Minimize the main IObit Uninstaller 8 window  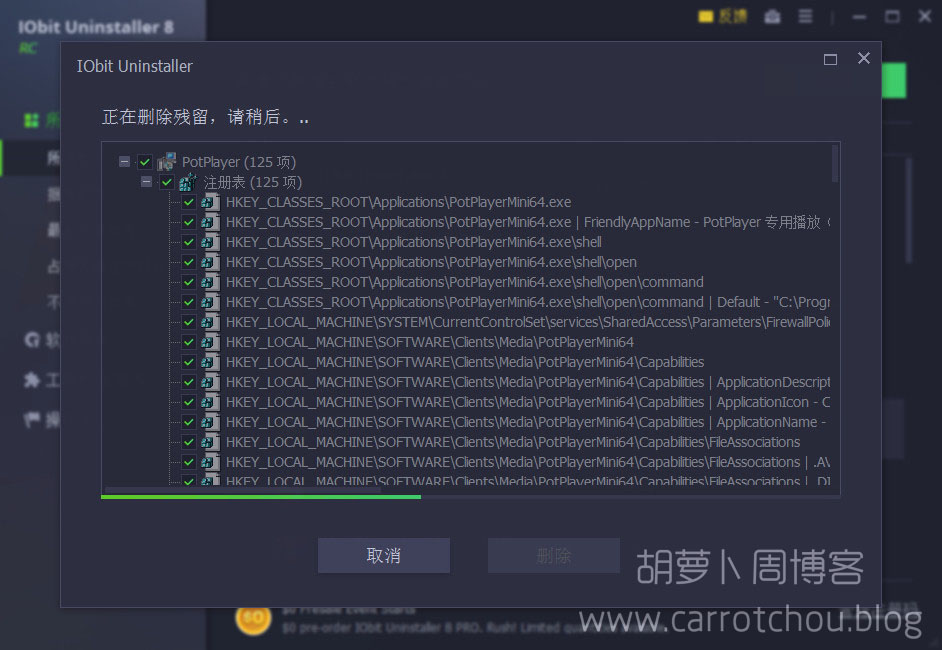tap(860, 17)
